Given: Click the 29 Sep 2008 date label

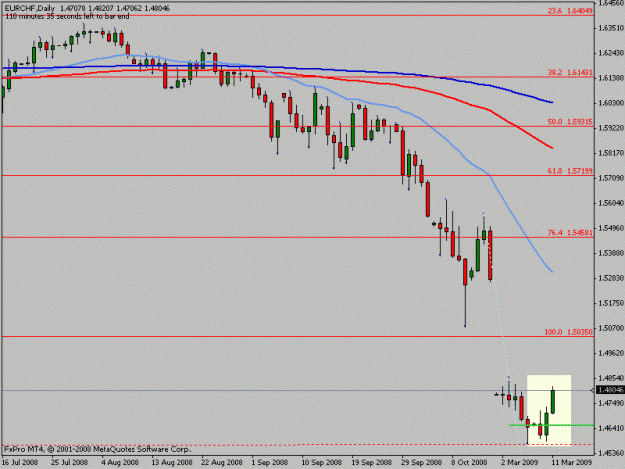Looking at the screenshot, I should click(x=422, y=463).
